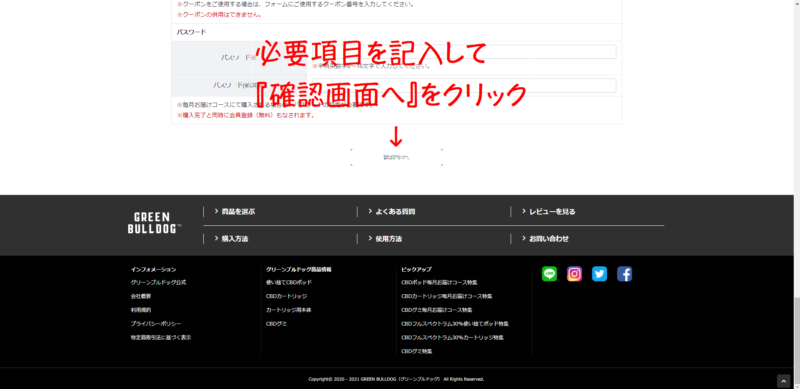Click the back-to-top arrow icon
This screenshot has width=800, height=389.
(783, 381)
